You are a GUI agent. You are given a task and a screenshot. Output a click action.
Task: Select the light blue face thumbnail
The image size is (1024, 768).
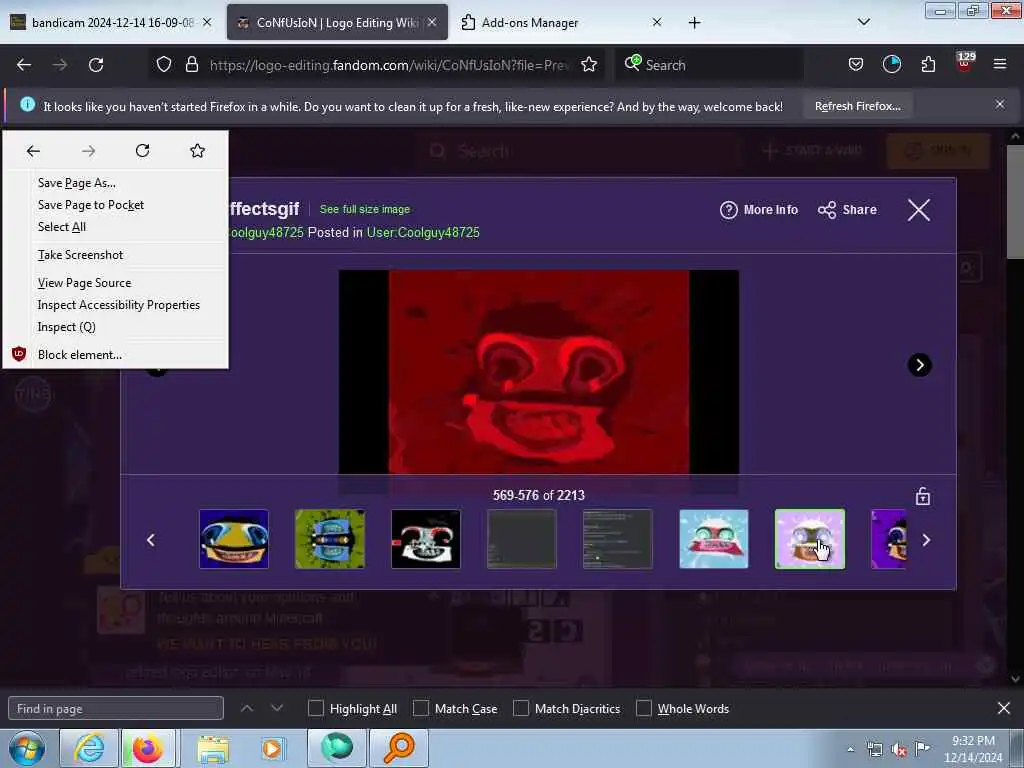point(714,539)
